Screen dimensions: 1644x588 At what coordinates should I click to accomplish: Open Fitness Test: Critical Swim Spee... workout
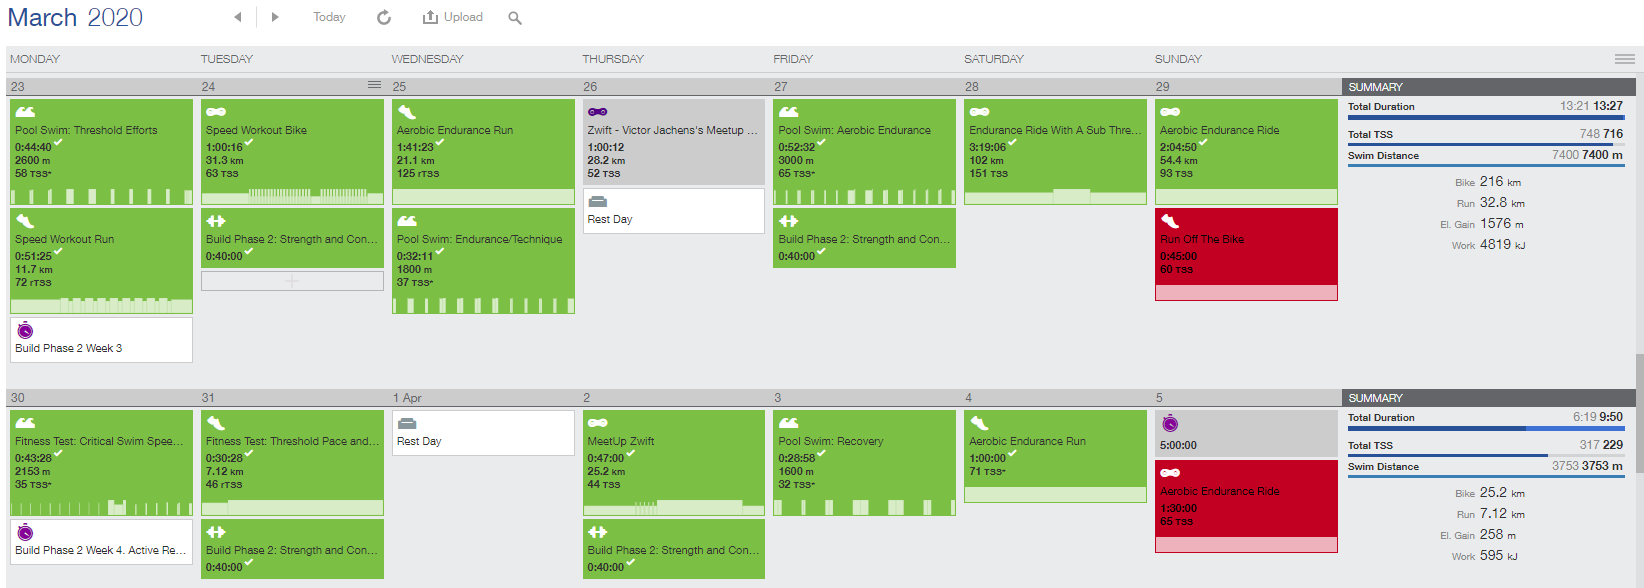click(101, 462)
